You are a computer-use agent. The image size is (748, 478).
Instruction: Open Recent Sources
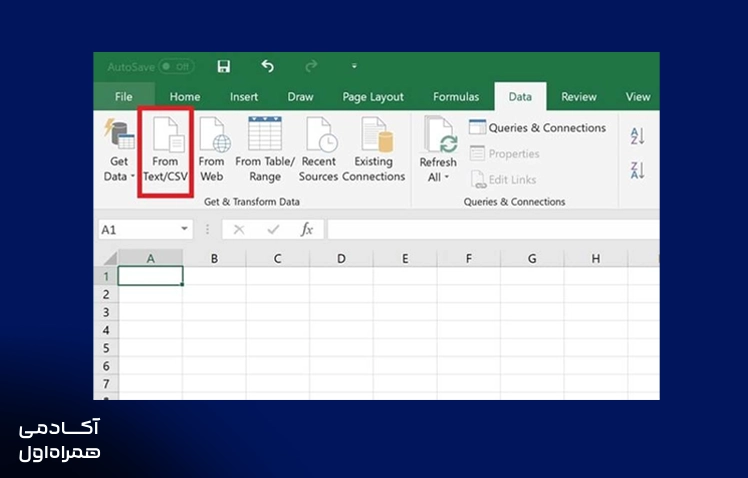click(319, 151)
